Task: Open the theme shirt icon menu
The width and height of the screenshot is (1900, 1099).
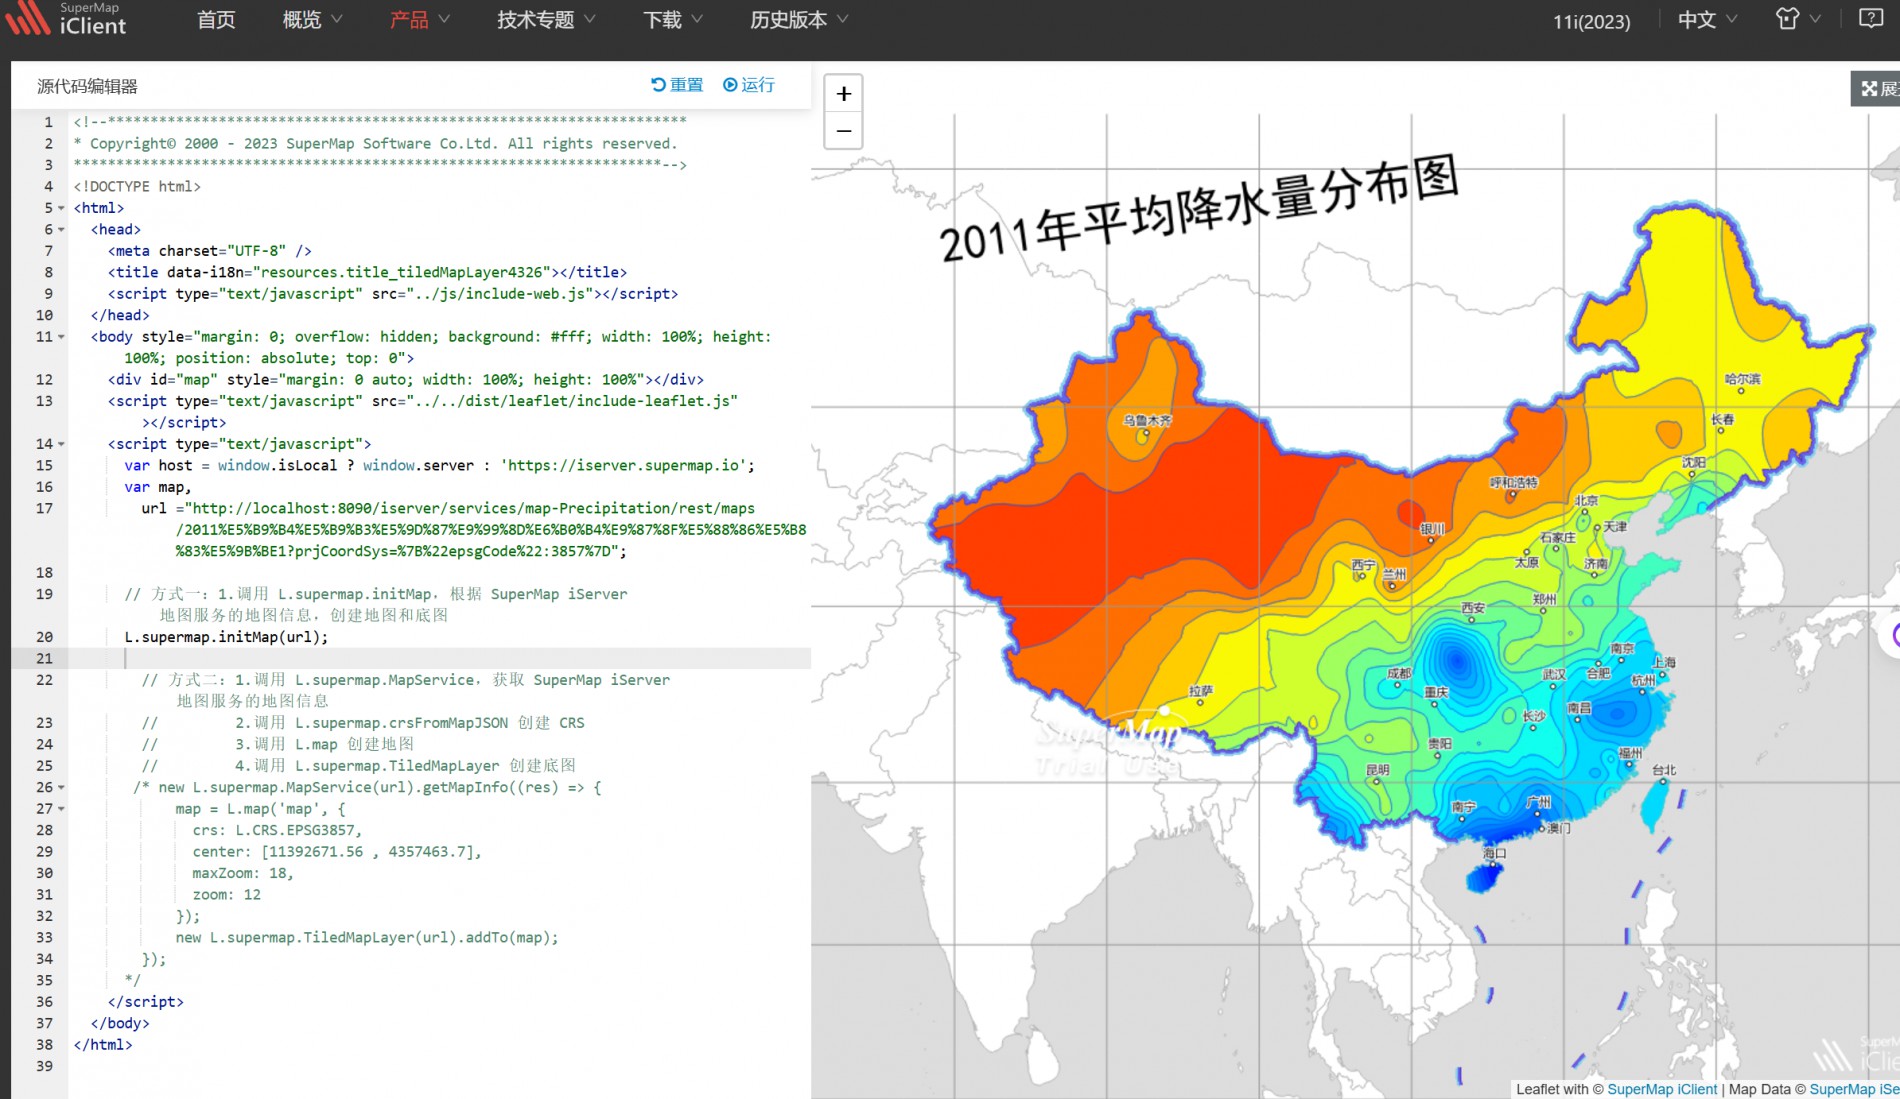Action: (1797, 19)
